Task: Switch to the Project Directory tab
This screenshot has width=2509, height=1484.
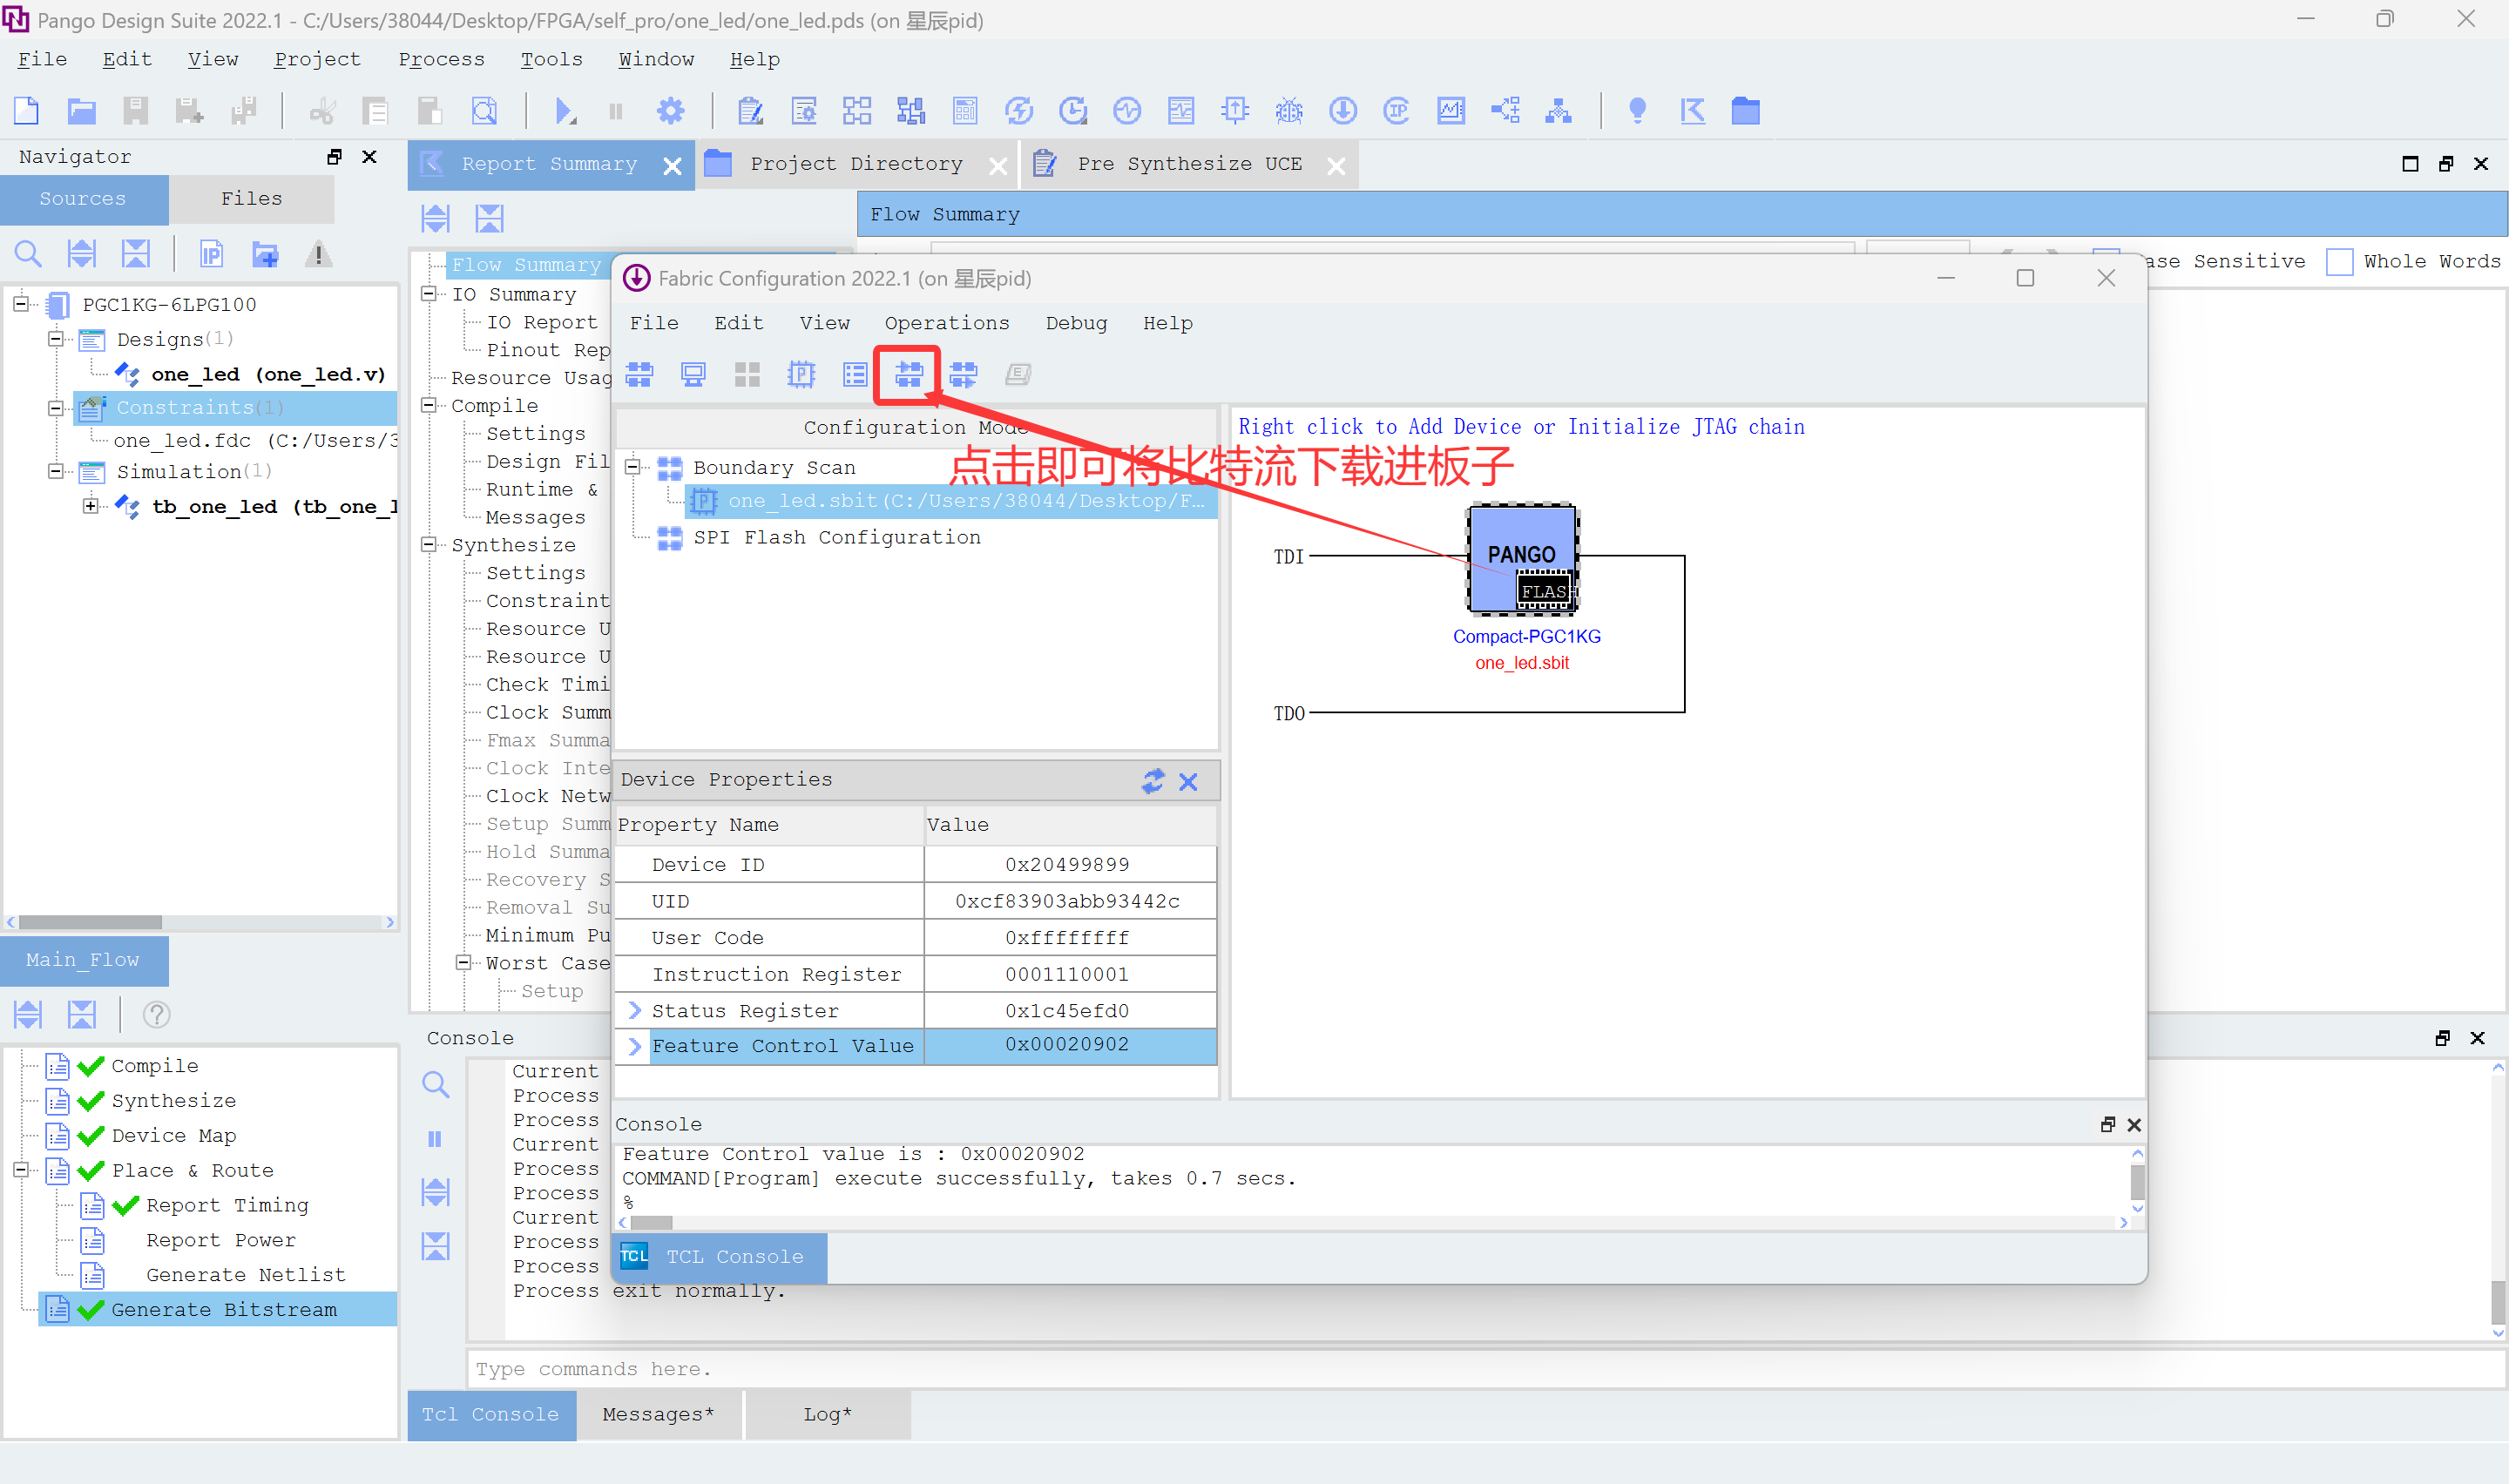Action: coord(855,164)
